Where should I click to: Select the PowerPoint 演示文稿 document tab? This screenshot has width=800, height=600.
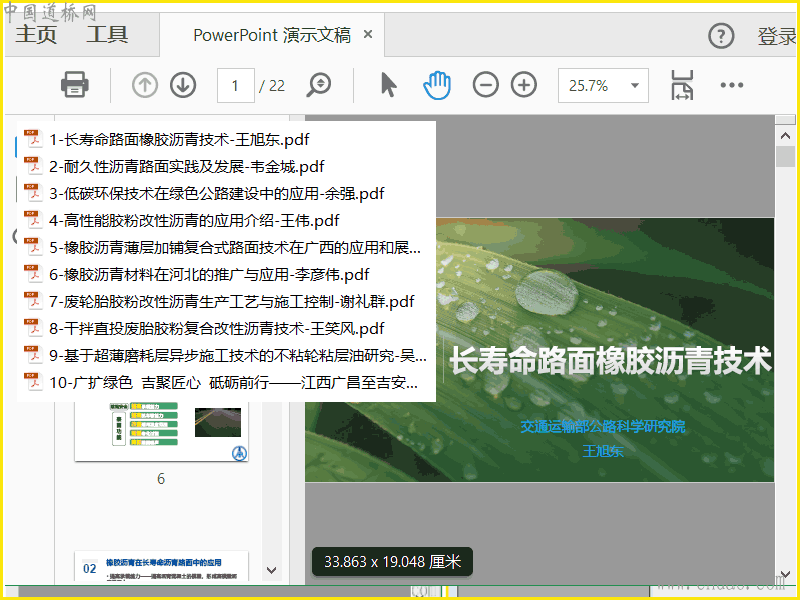pos(272,35)
